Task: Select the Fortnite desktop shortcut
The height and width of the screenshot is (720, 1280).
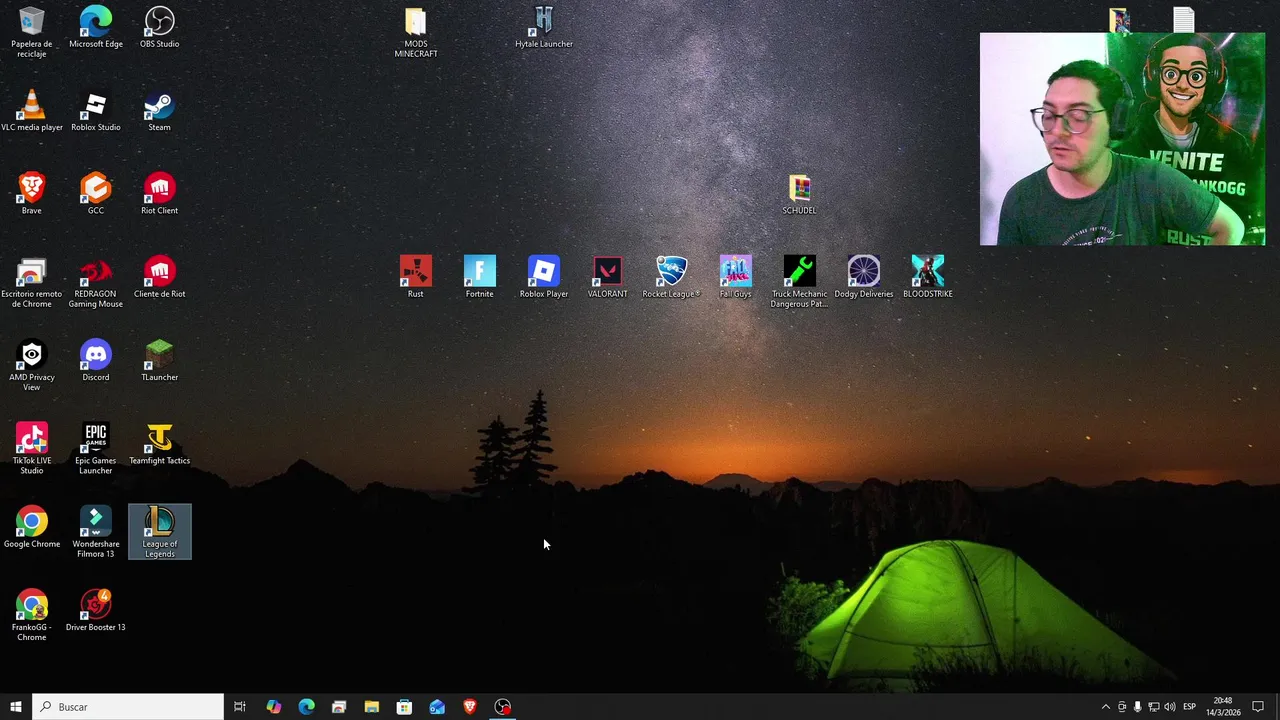Action: pyautogui.click(x=480, y=277)
